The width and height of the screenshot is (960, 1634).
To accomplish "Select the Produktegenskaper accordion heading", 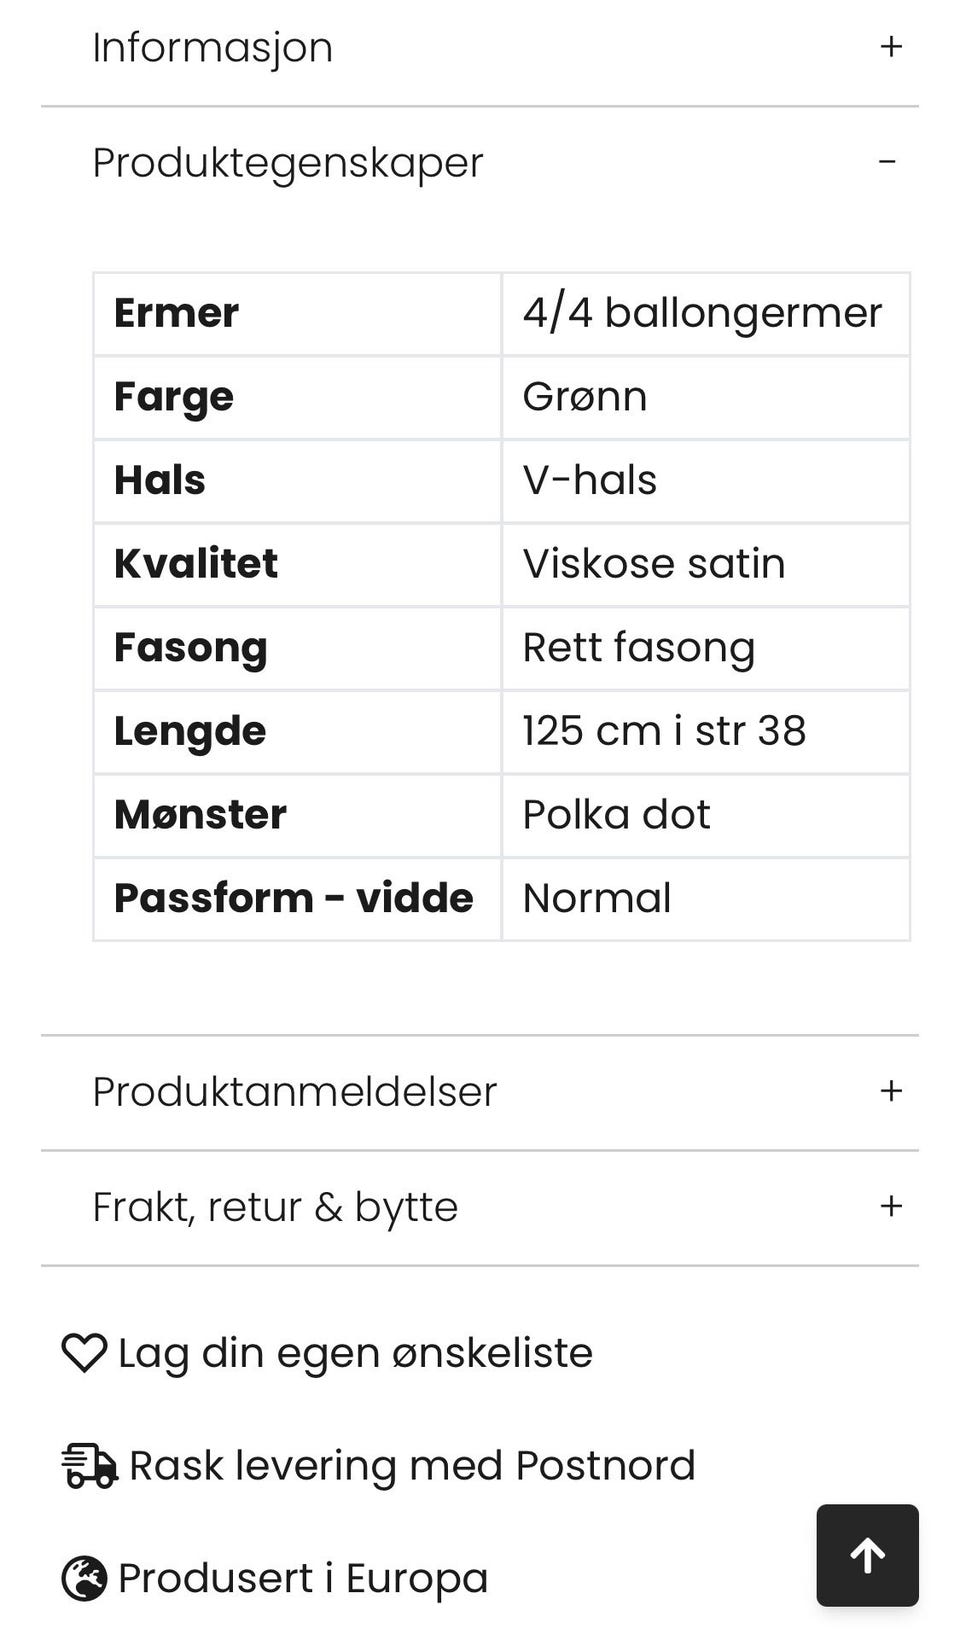I will [x=288, y=163].
